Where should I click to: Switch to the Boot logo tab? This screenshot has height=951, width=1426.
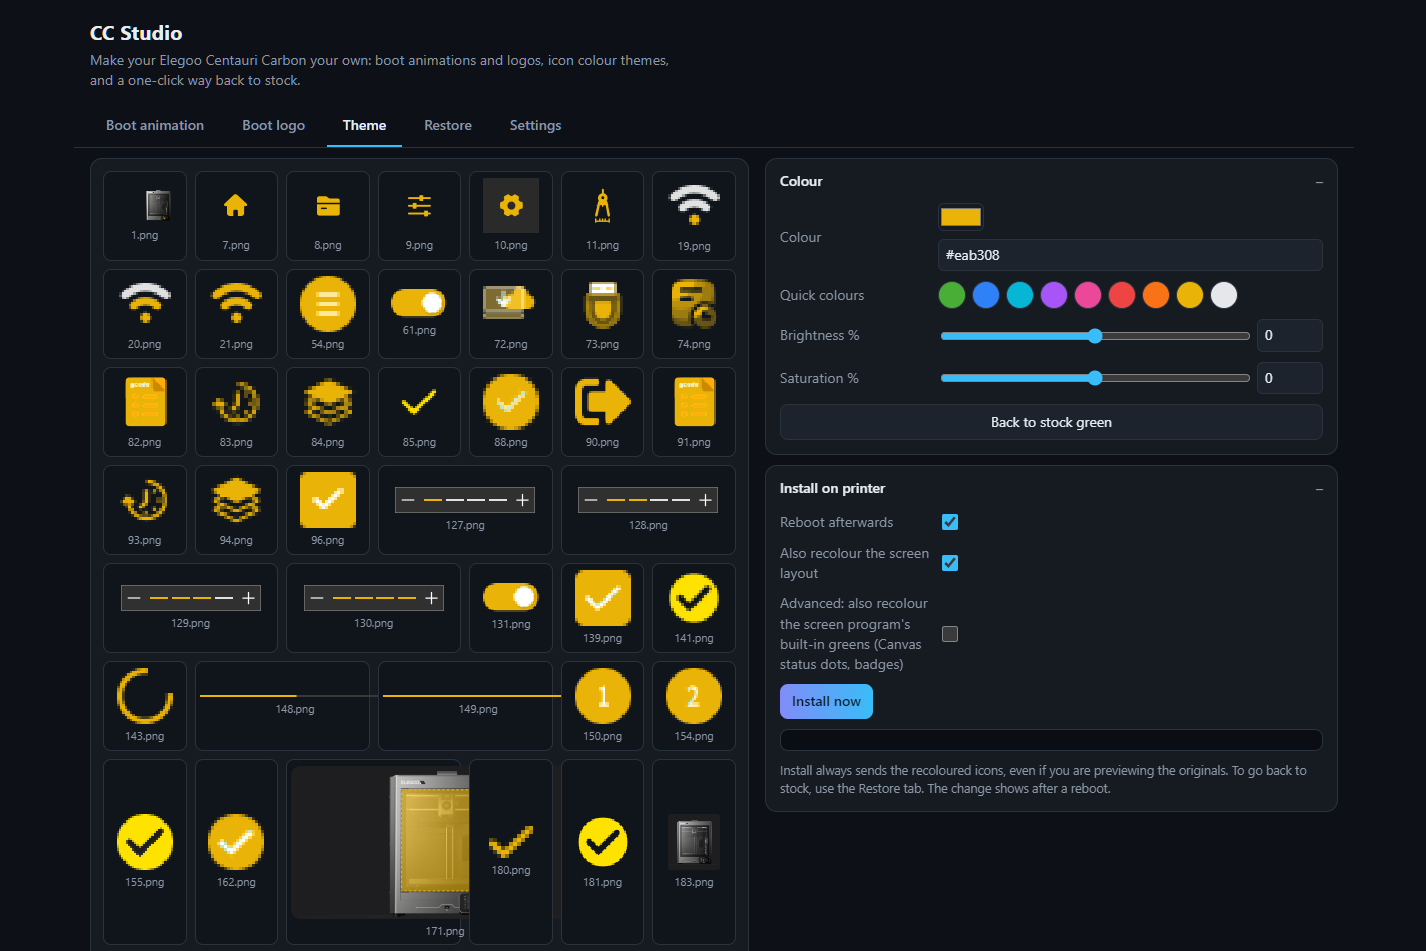tap(274, 126)
